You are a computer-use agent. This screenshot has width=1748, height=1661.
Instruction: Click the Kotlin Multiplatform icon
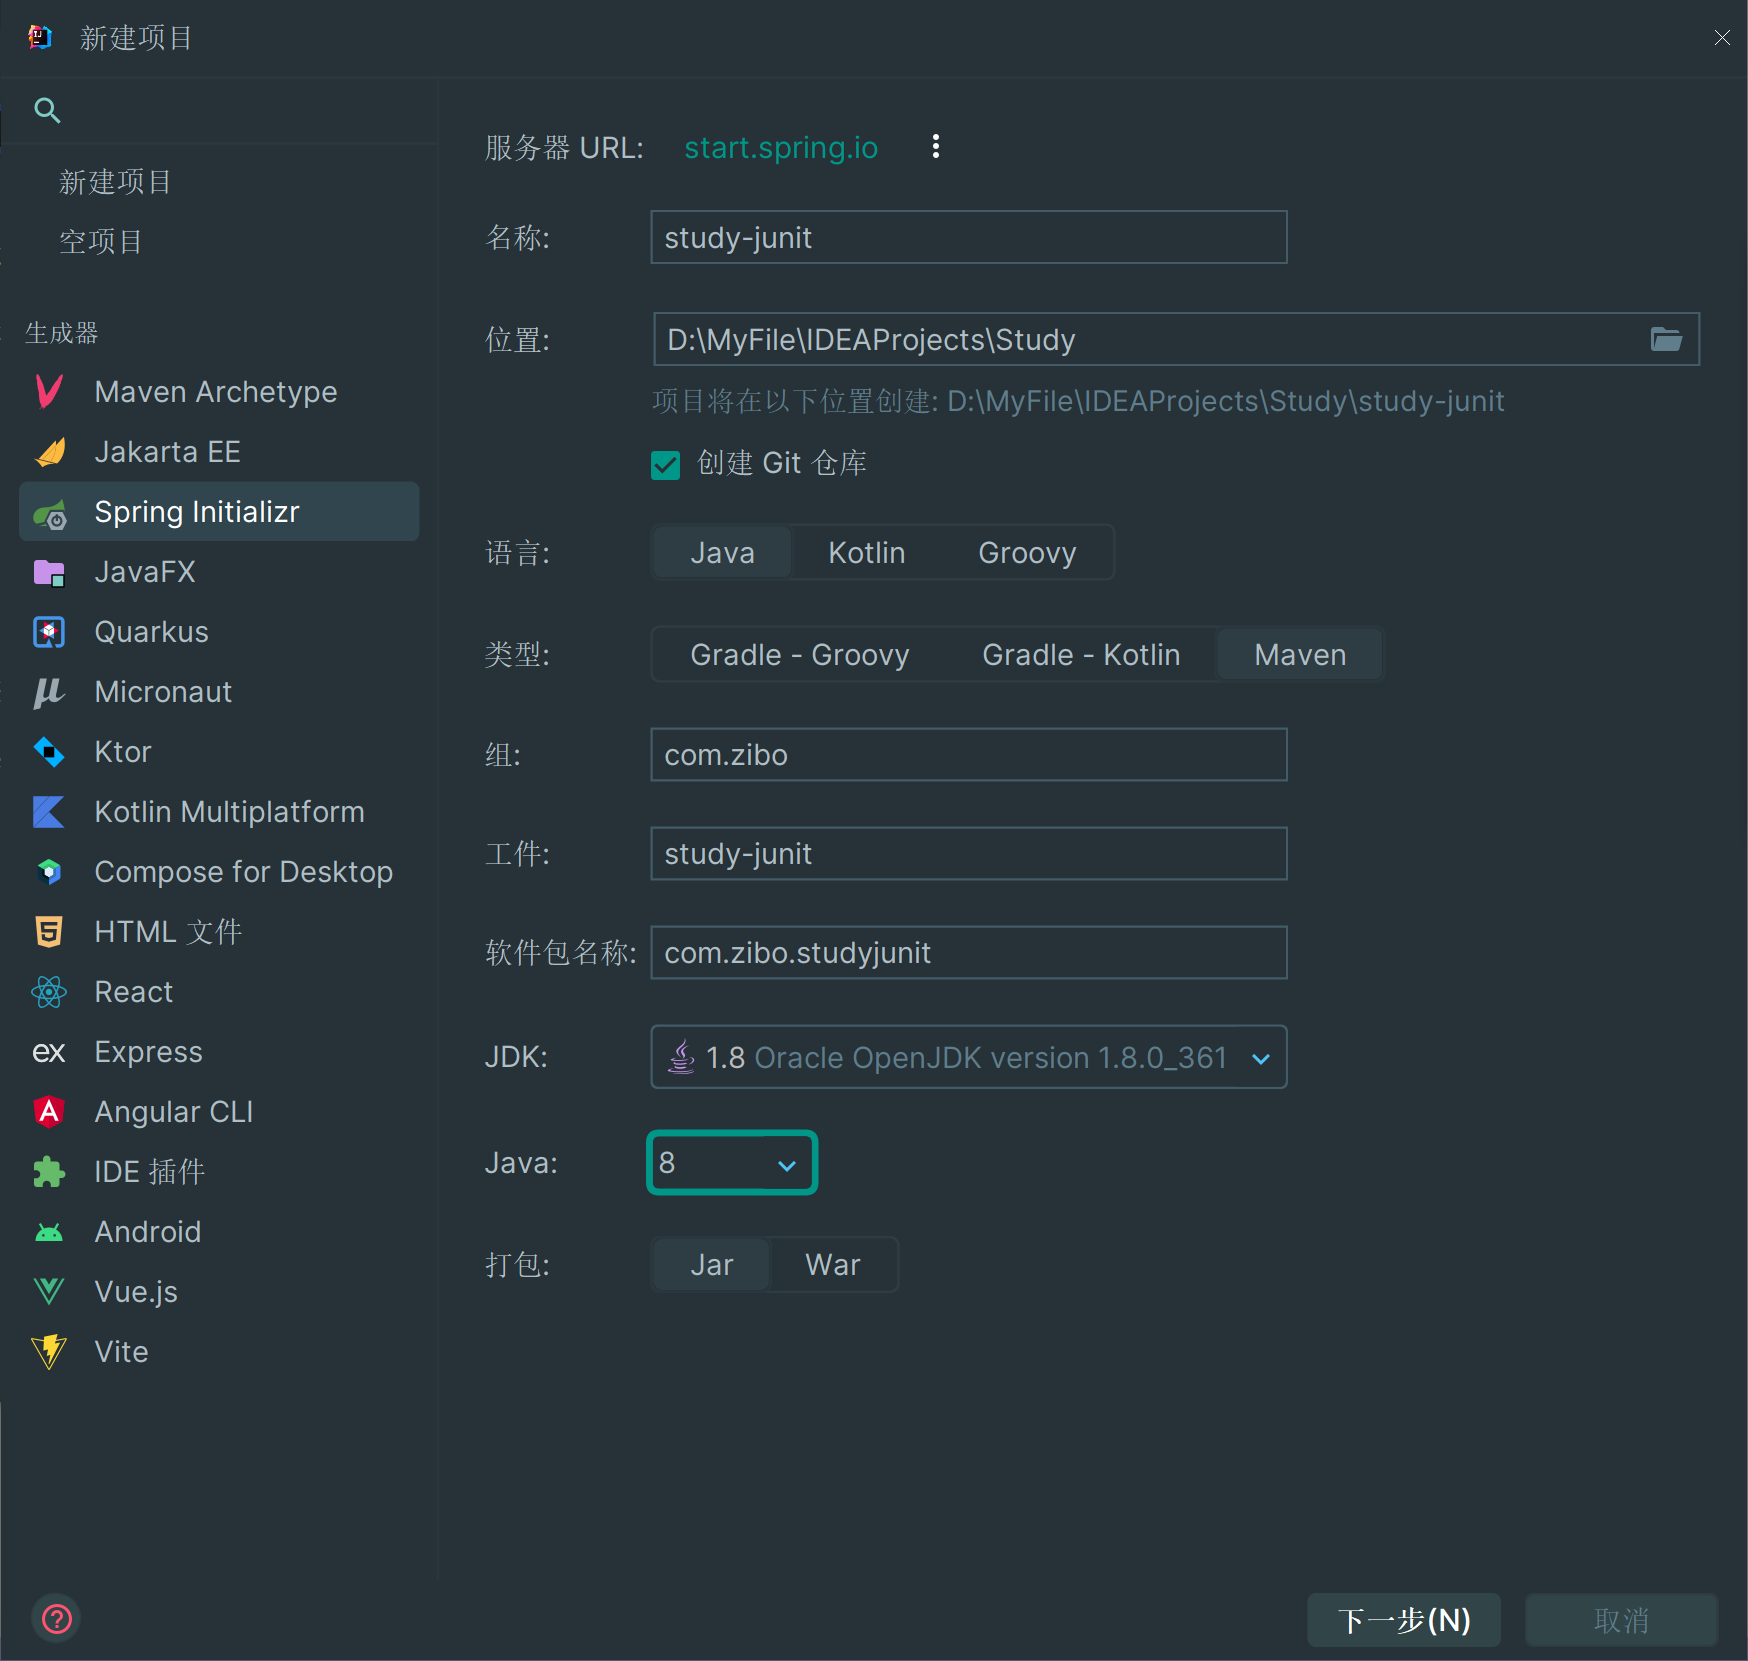[x=49, y=812]
